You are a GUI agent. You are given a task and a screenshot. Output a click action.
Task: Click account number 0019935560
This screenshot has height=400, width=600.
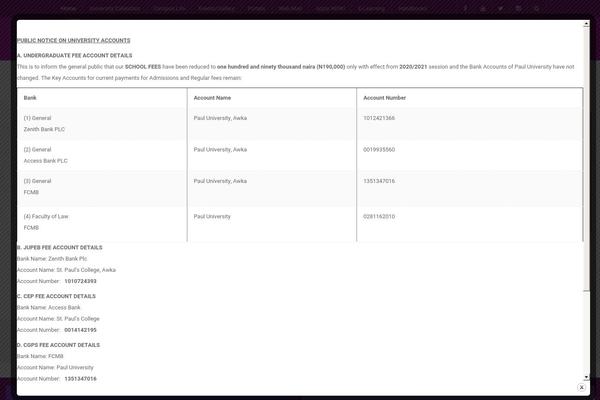click(x=379, y=149)
